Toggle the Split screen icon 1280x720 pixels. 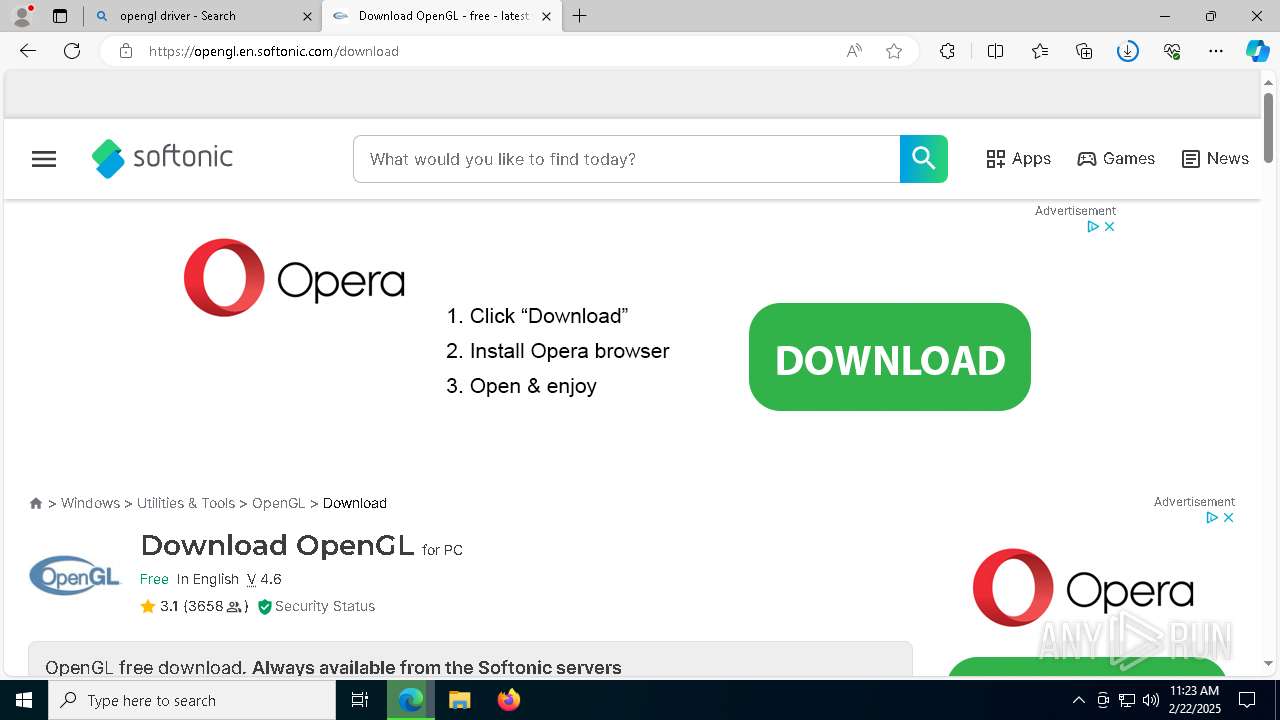(x=995, y=51)
